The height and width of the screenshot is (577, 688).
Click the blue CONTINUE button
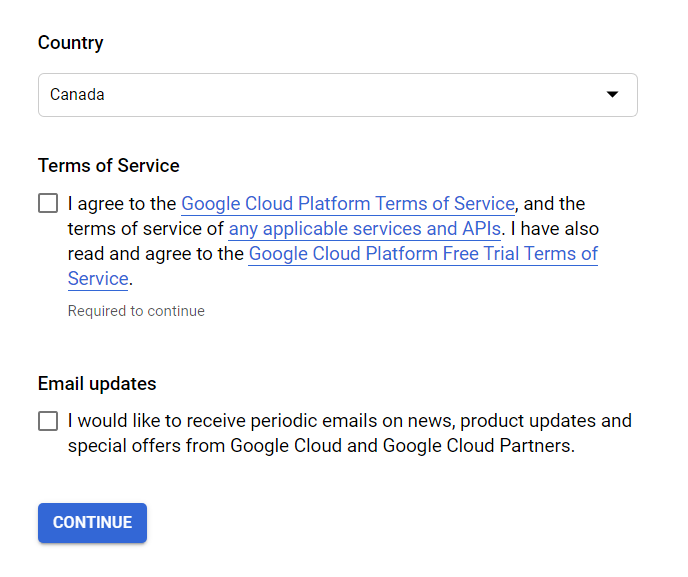click(92, 523)
